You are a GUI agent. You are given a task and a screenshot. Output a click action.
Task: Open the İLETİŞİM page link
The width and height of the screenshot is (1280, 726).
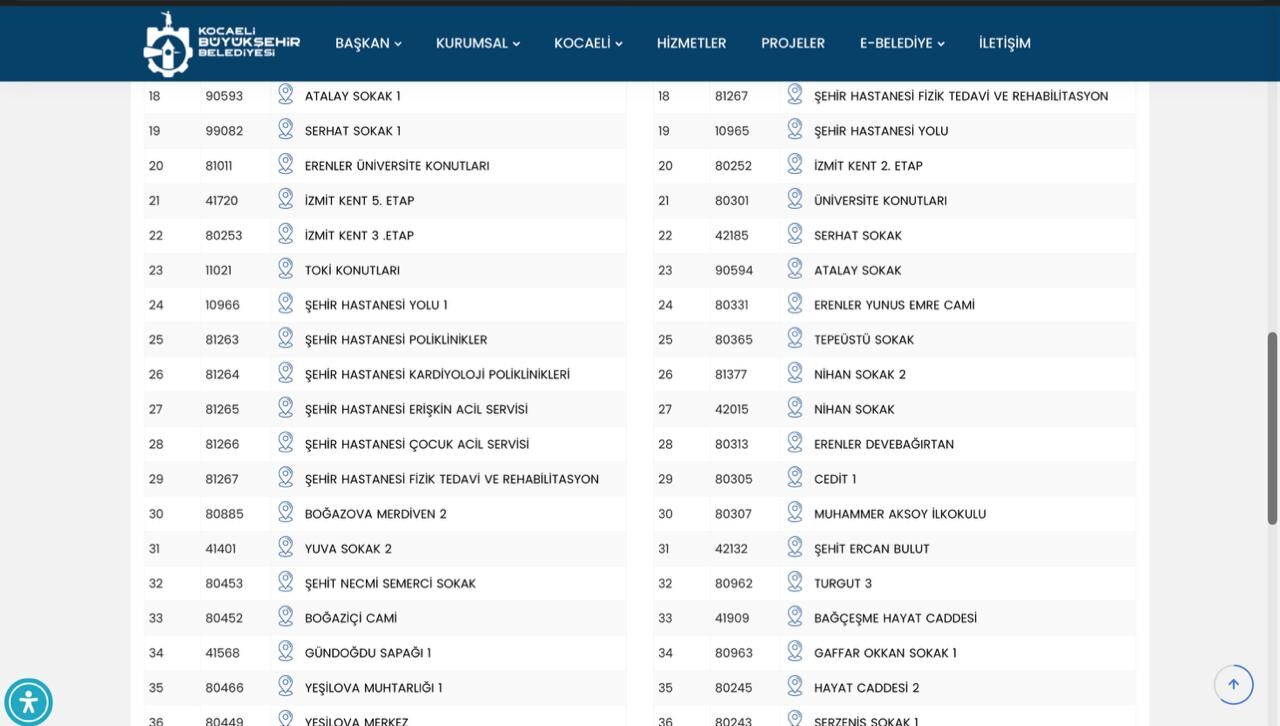(x=1005, y=43)
